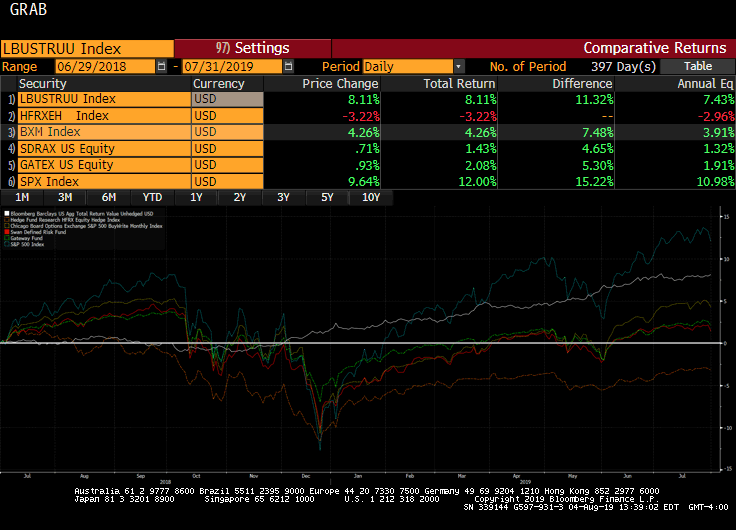Click the GRAB title text

coord(28,9)
